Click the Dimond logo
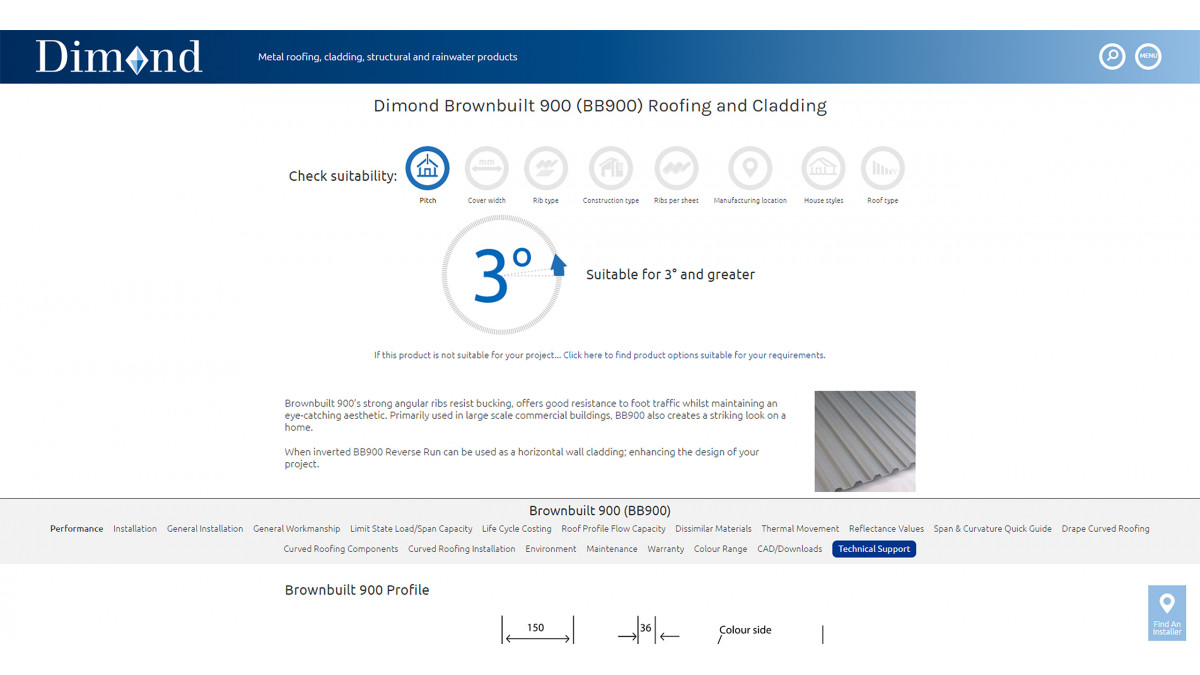 coord(119,57)
